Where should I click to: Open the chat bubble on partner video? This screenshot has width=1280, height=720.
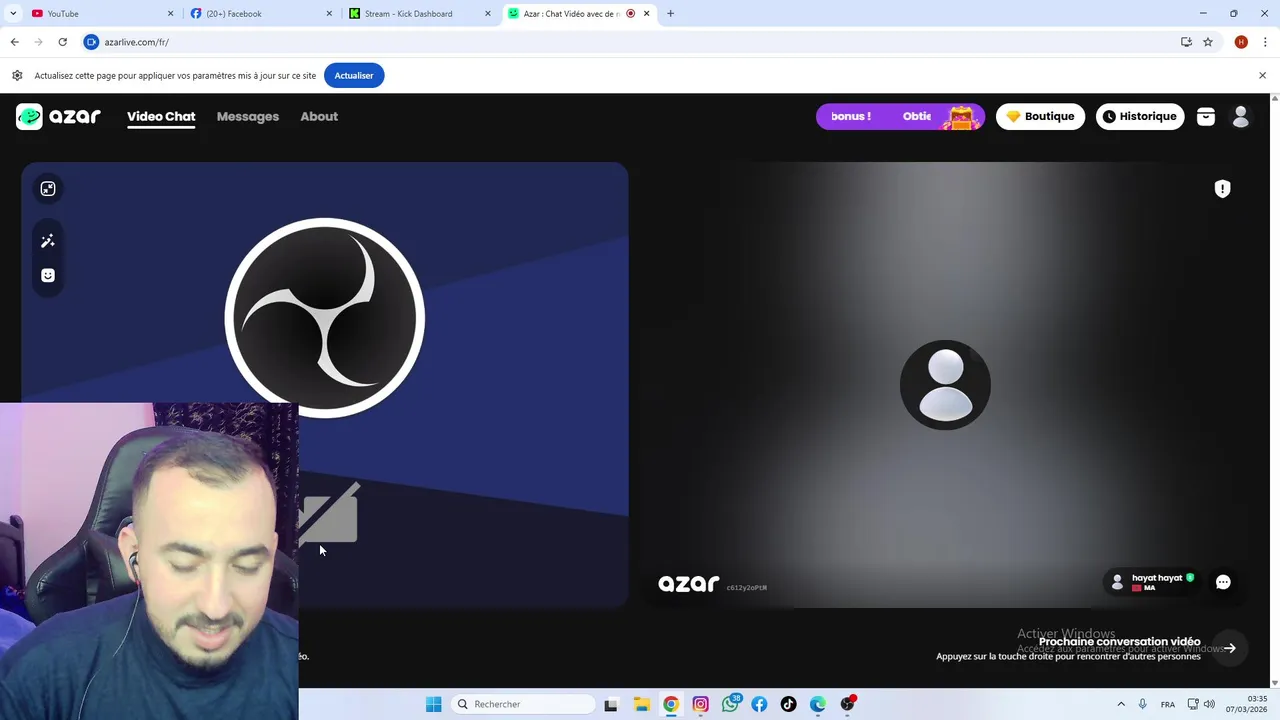pos(1223,582)
